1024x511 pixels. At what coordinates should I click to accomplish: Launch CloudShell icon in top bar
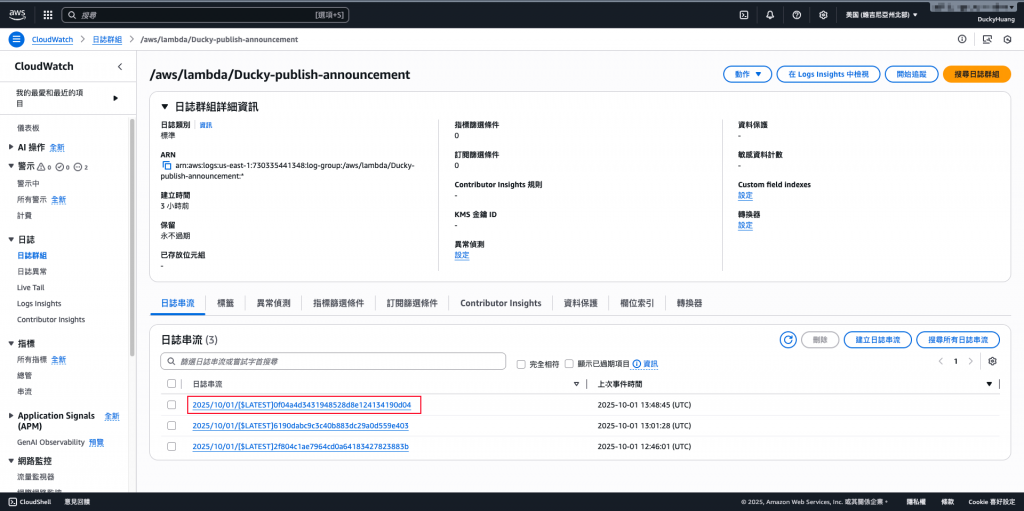tap(743, 14)
